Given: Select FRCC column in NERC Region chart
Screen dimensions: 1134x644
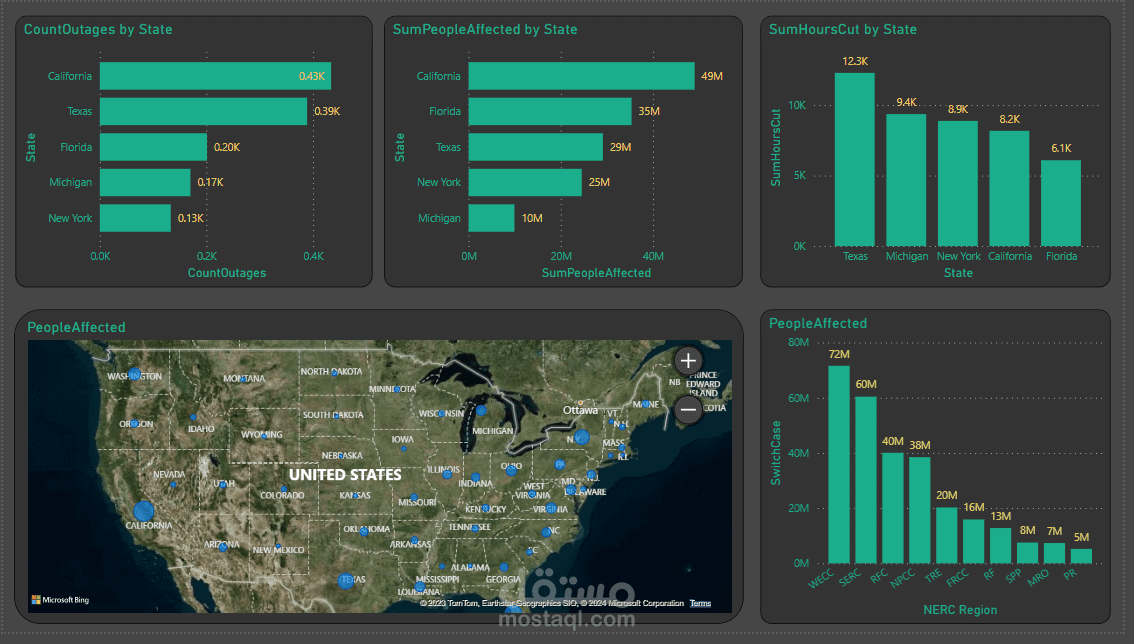Looking at the screenshot, I should 973,541.
